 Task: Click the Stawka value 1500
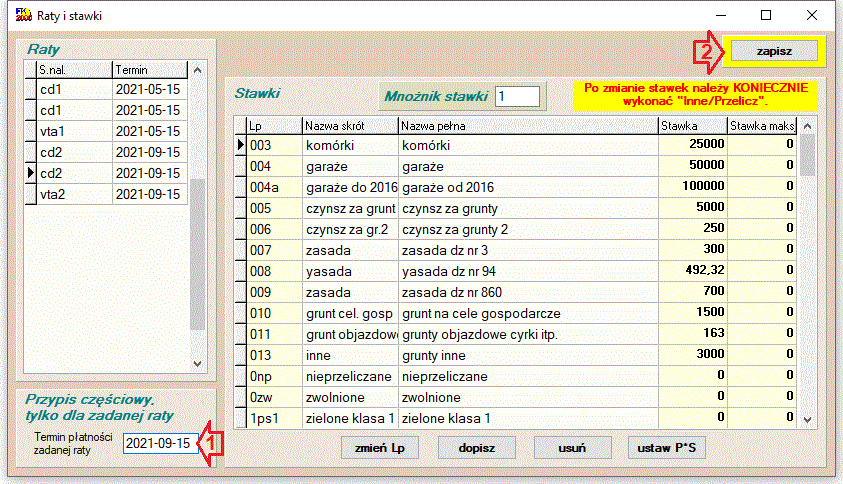(x=693, y=312)
